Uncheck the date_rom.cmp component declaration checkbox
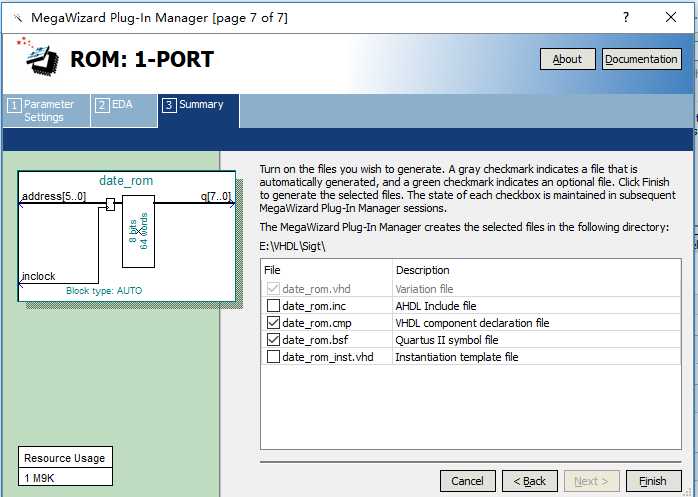 point(273,322)
